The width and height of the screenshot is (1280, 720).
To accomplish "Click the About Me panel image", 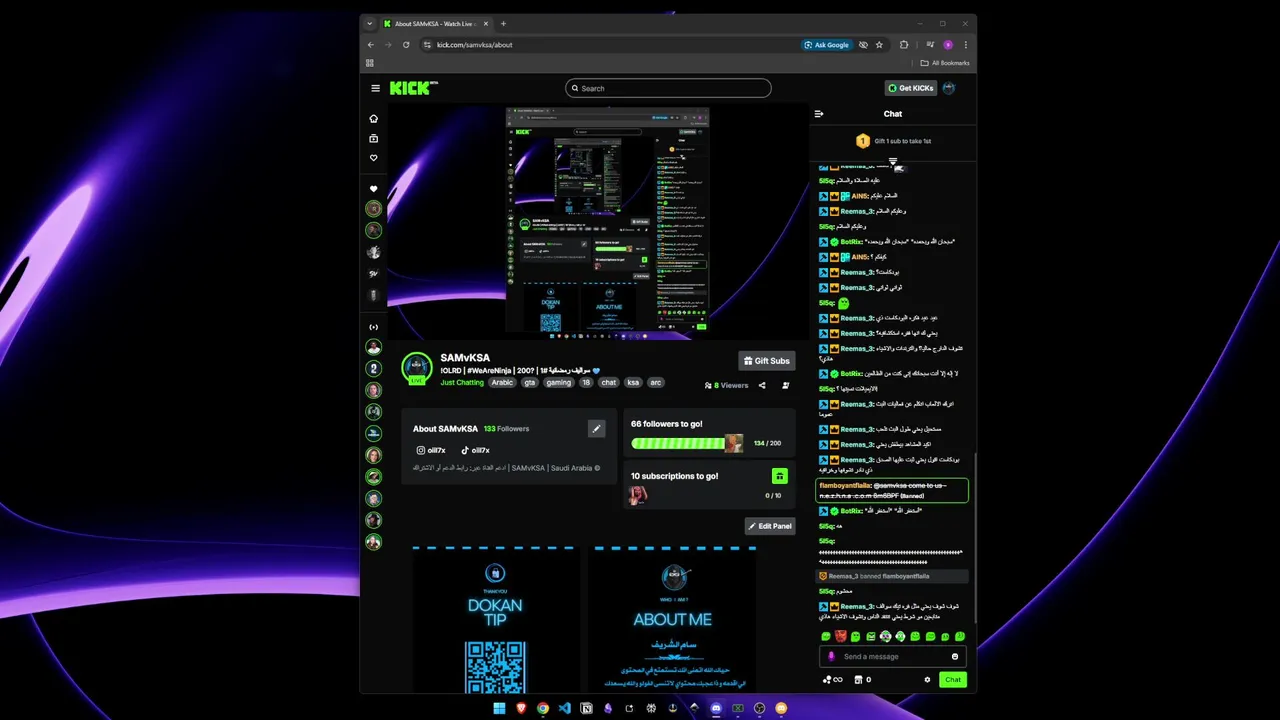I will click(672, 619).
